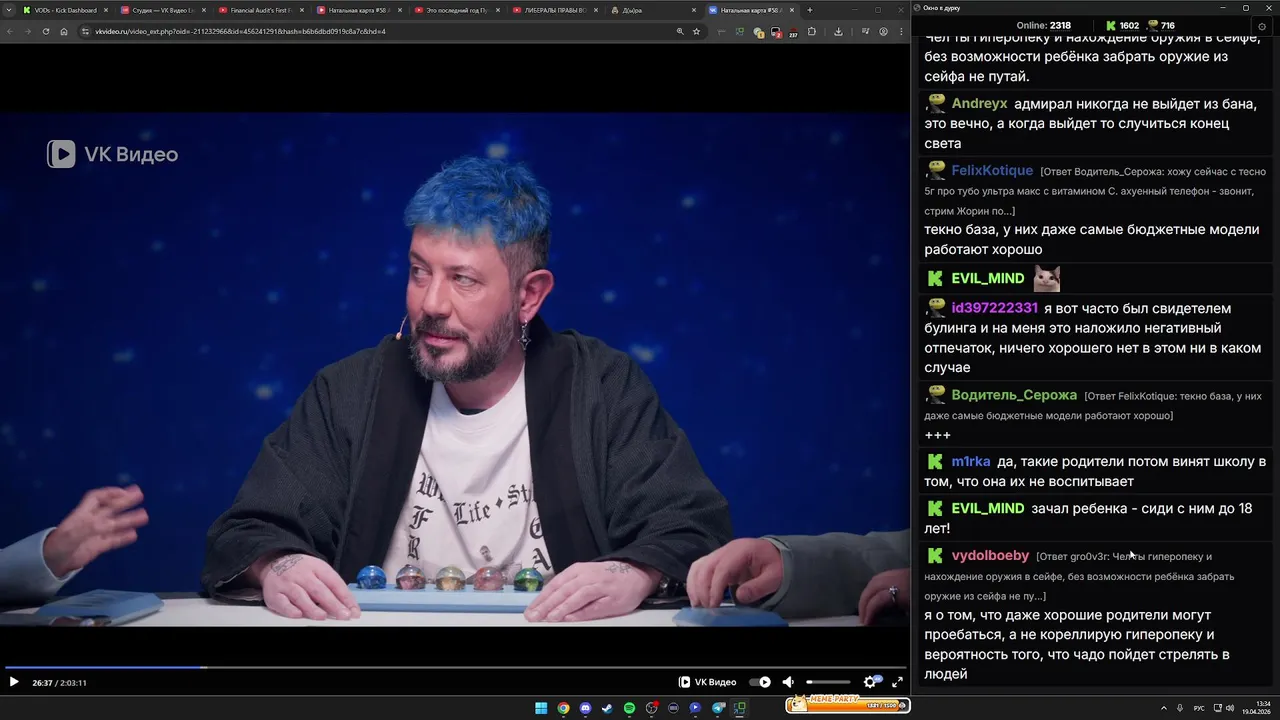Open settings gear in the chat window
This screenshot has height=720, width=1280.
(1262, 26)
